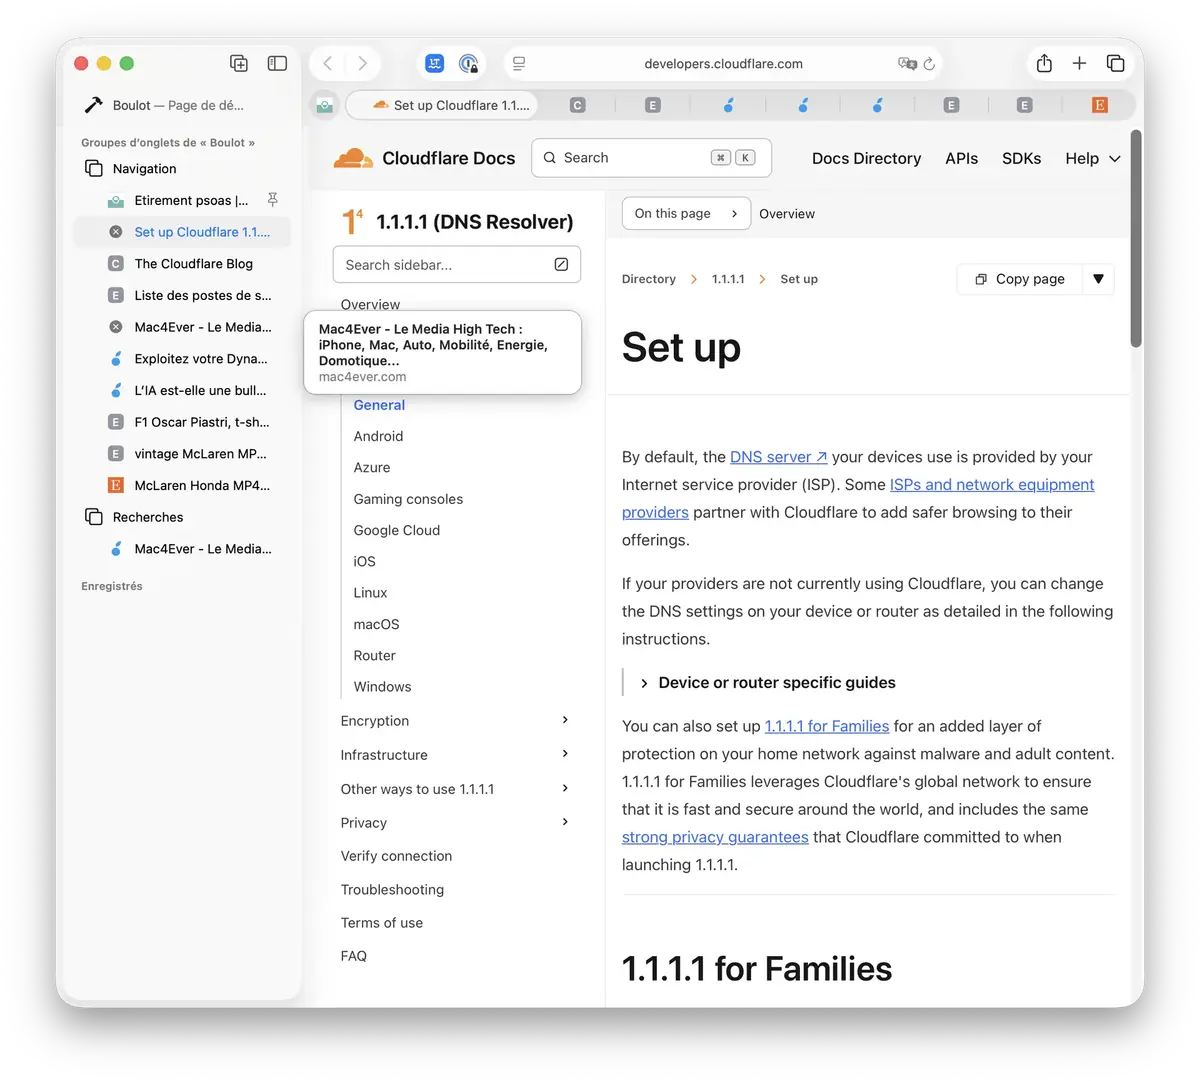Click the 1Password extension icon
Screen dimensions: 1200x1081
(468, 64)
